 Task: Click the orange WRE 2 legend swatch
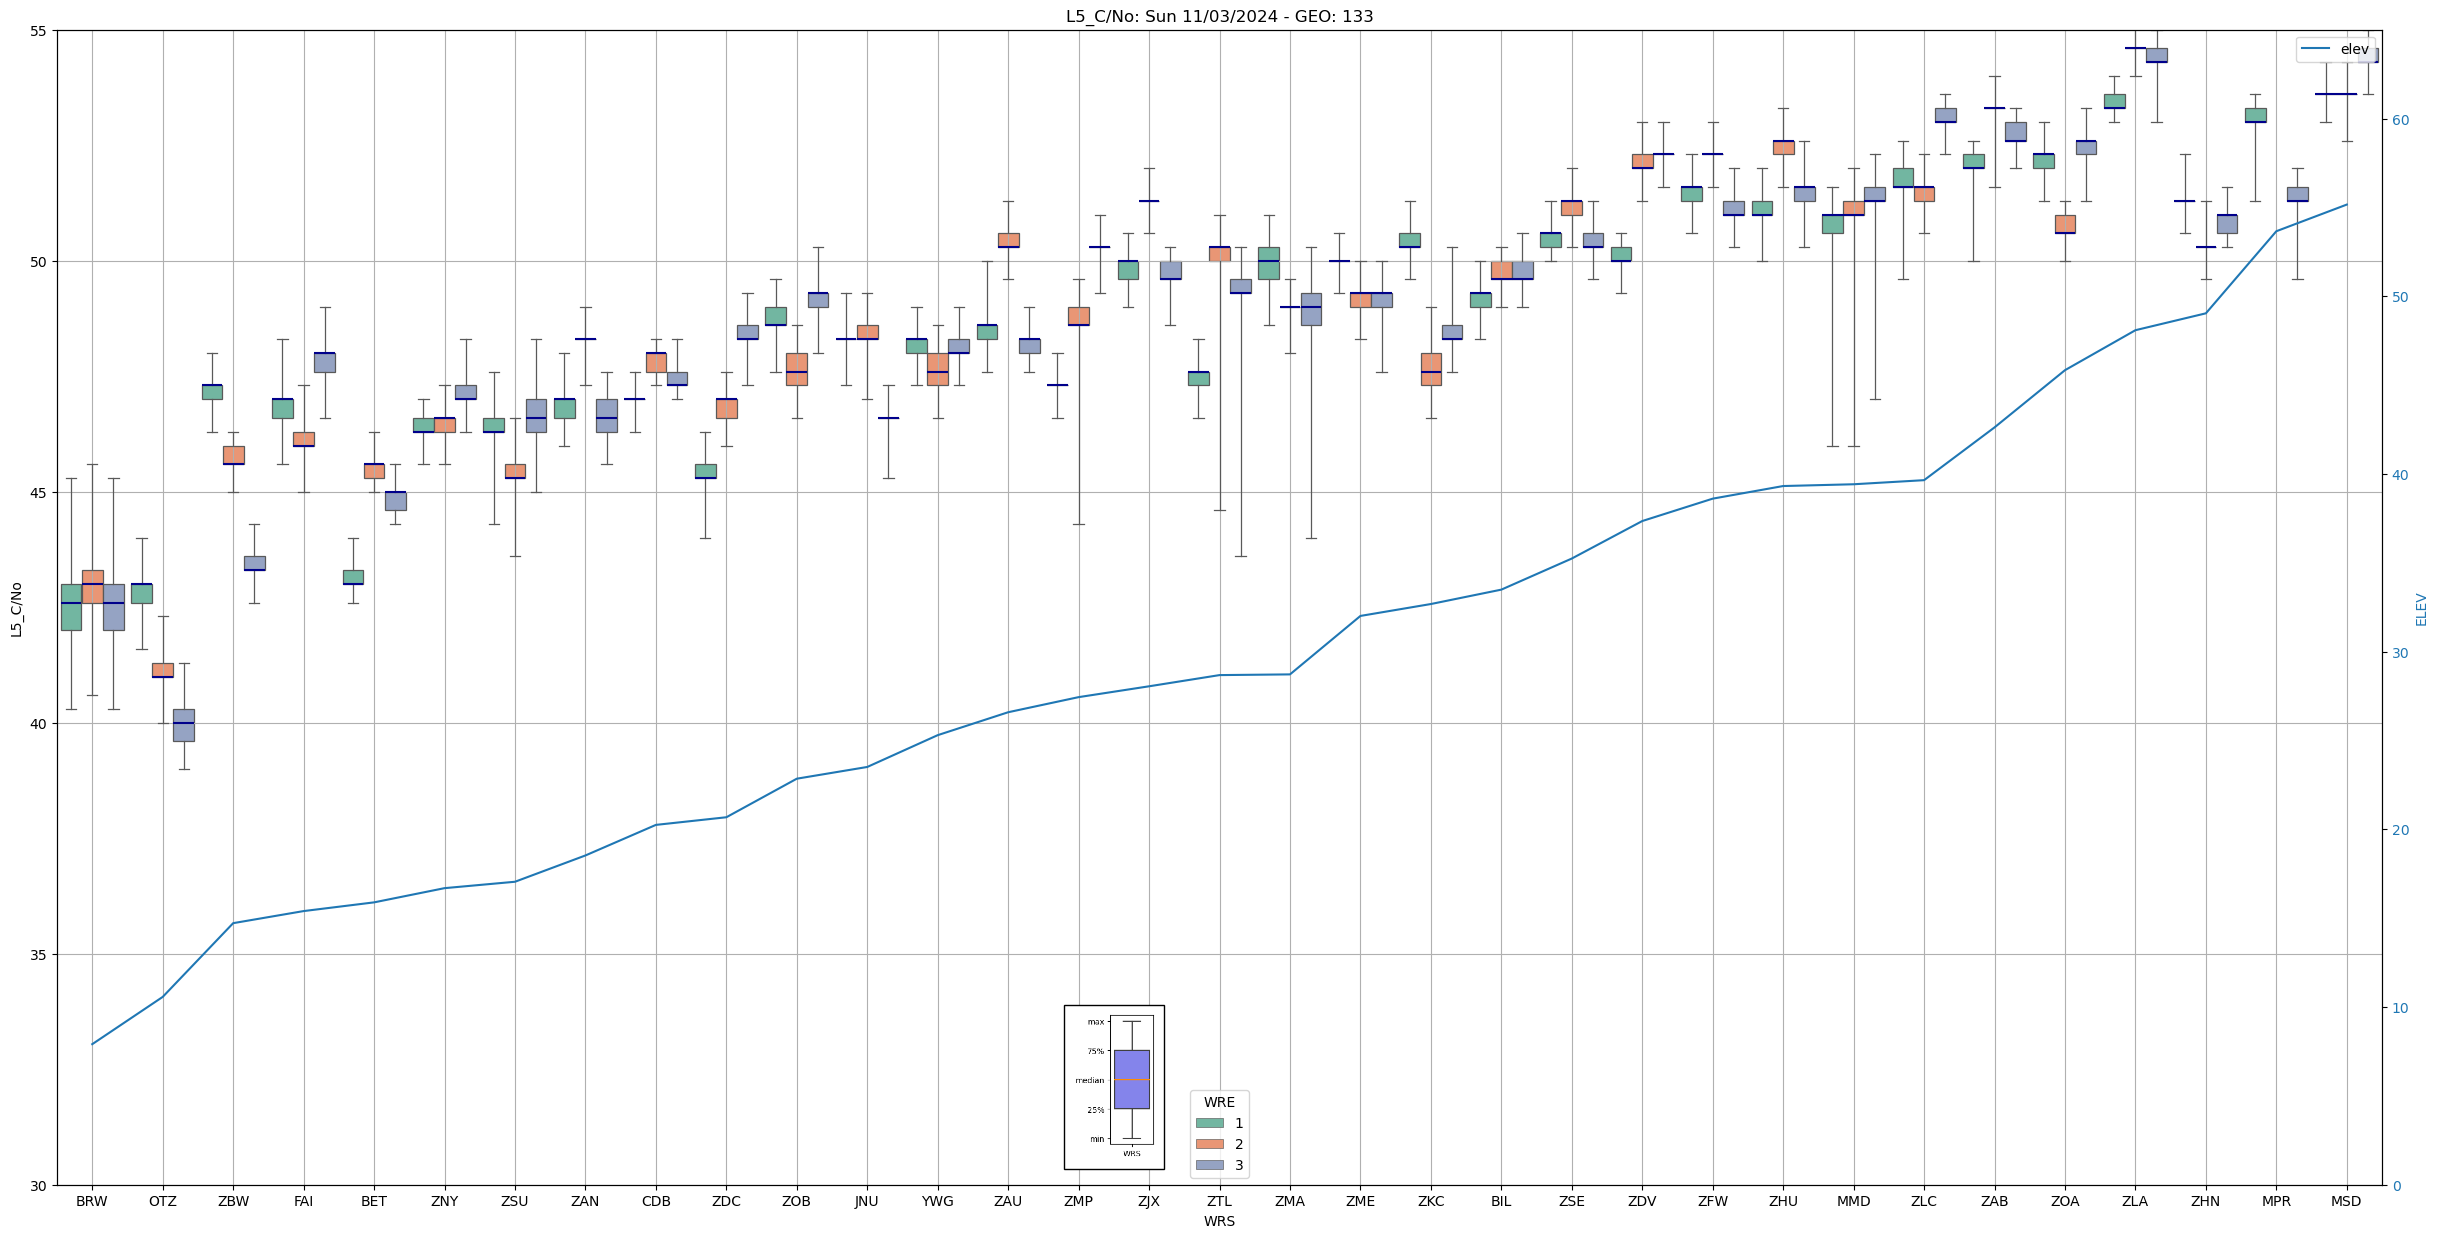(1209, 1144)
